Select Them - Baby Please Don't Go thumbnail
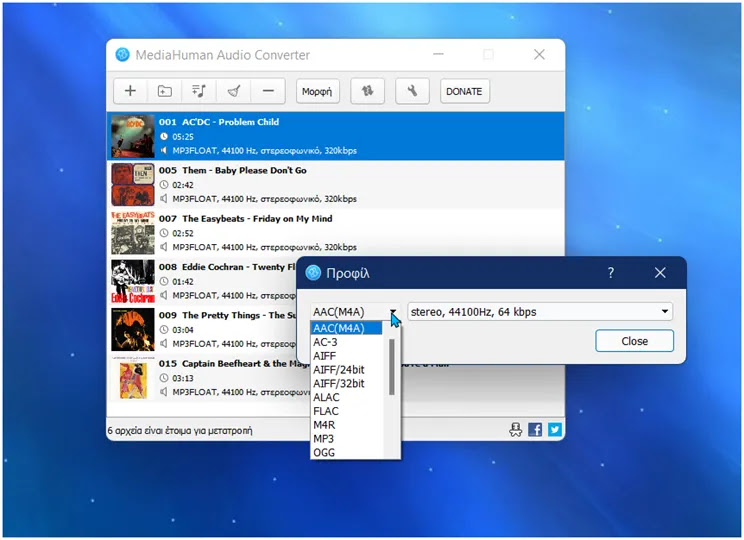 [x=133, y=185]
